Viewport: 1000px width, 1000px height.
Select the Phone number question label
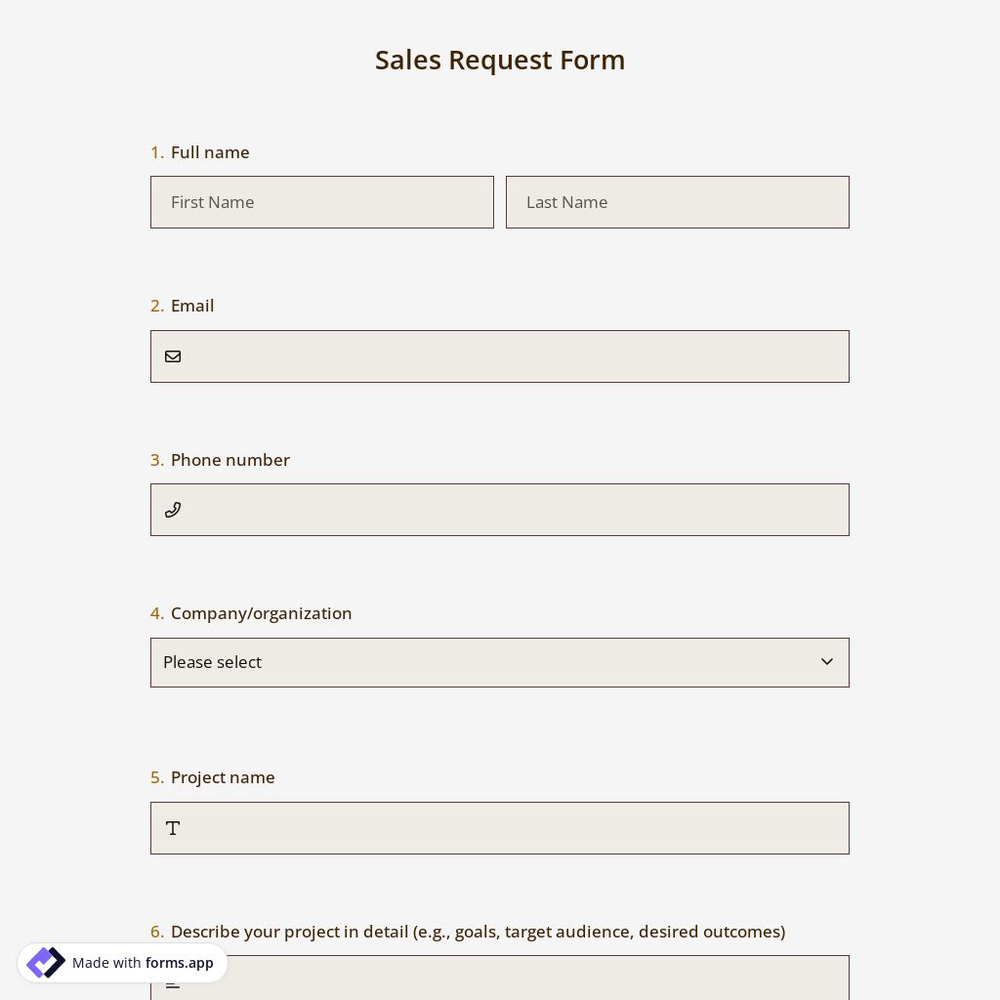230,459
